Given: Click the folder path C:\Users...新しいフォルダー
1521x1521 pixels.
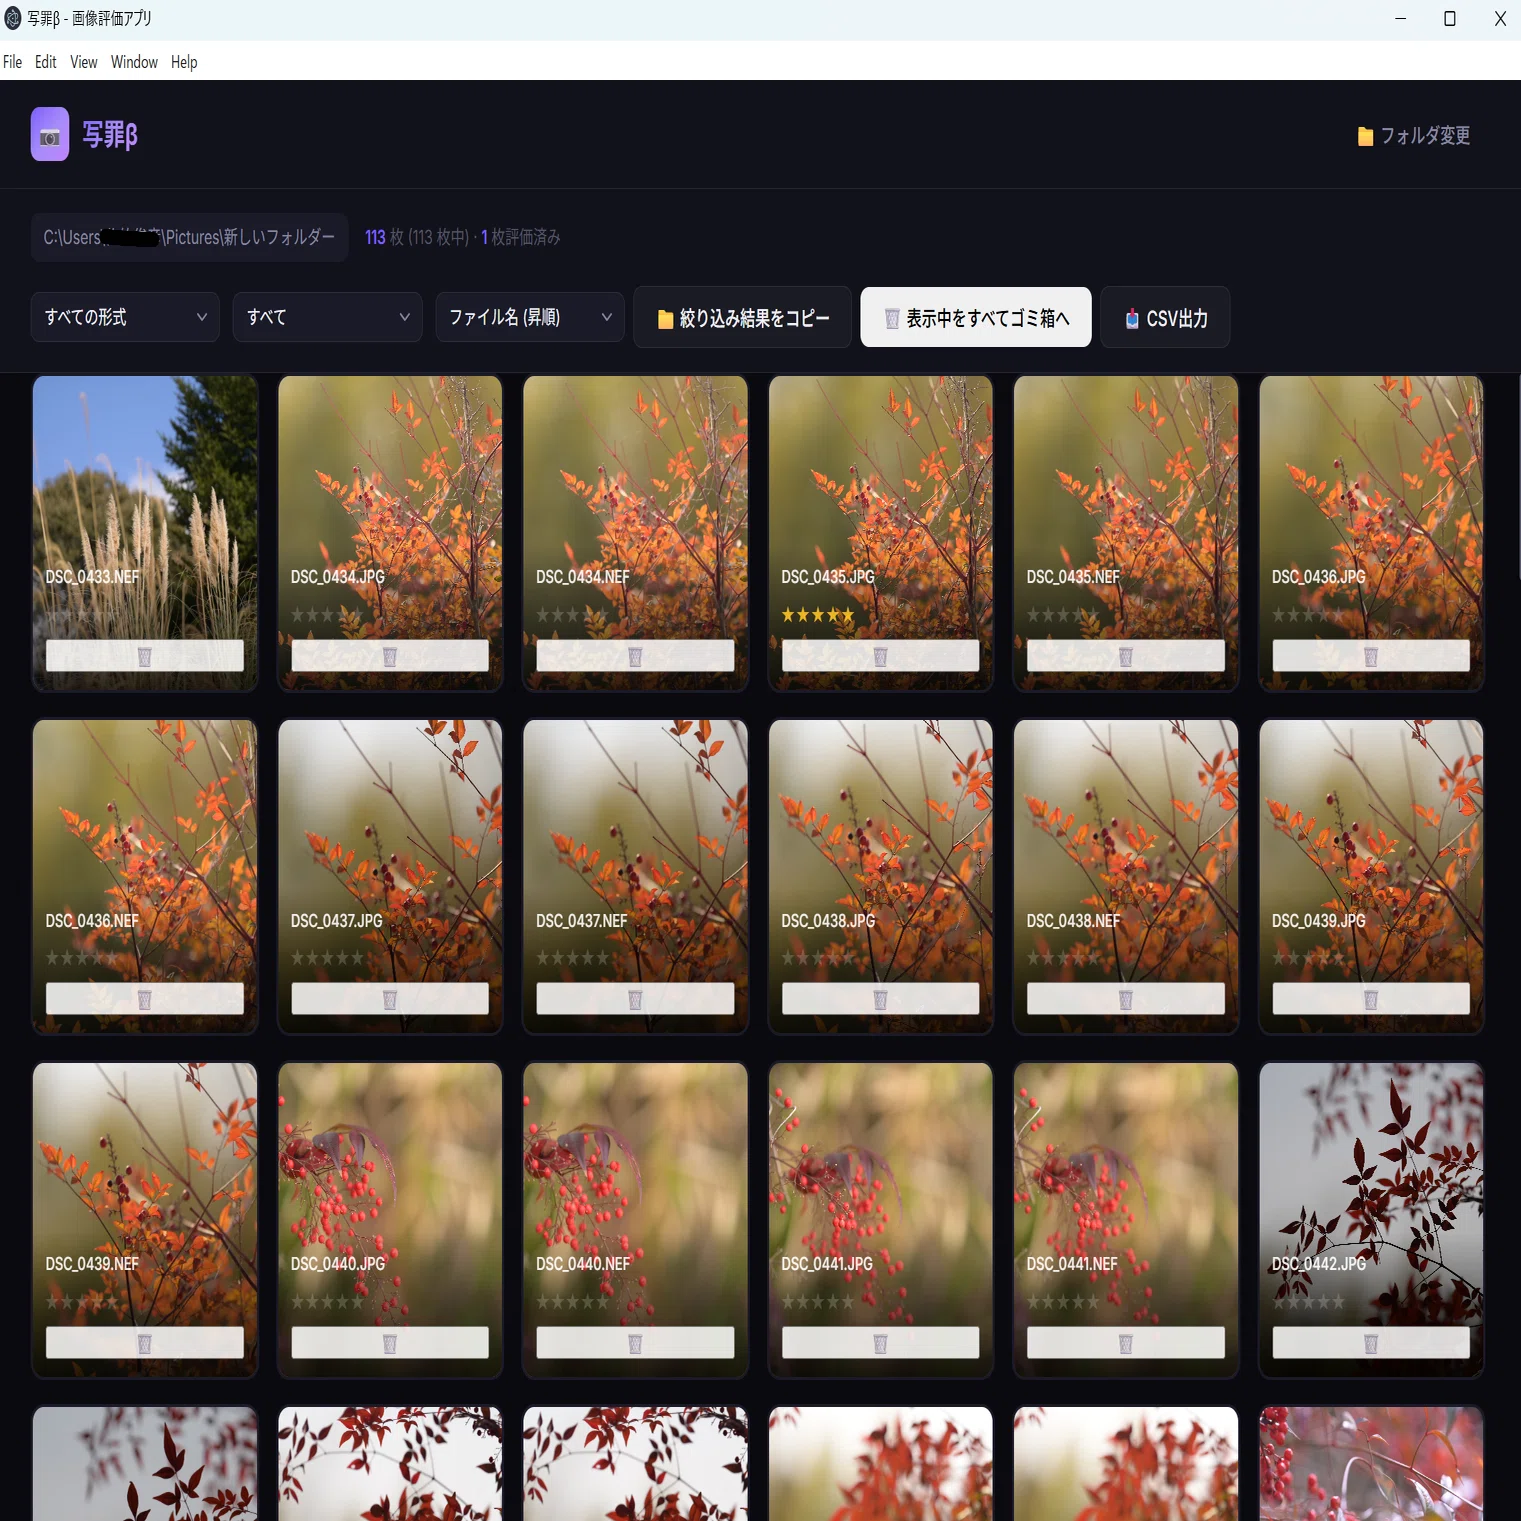Looking at the screenshot, I should [189, 237].
